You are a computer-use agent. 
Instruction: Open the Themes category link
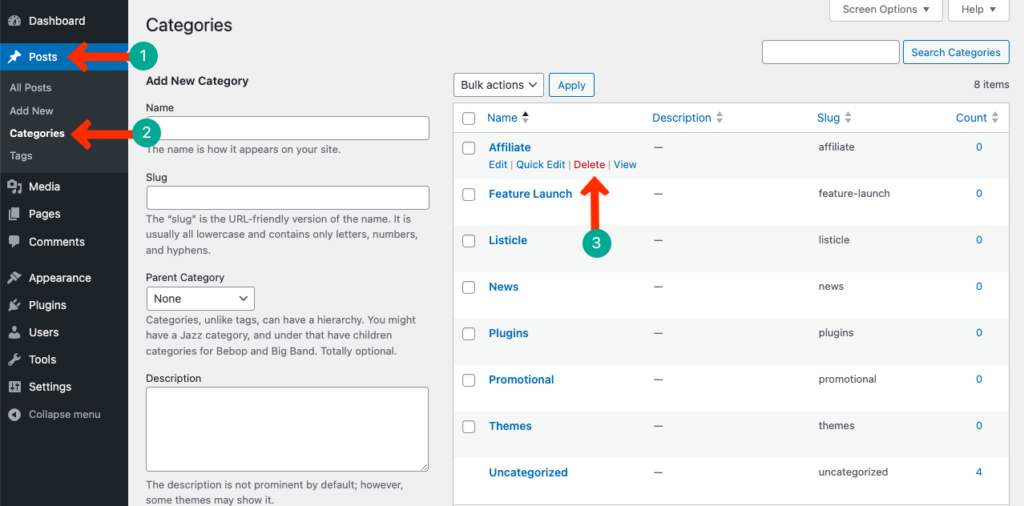pos(510,426)
